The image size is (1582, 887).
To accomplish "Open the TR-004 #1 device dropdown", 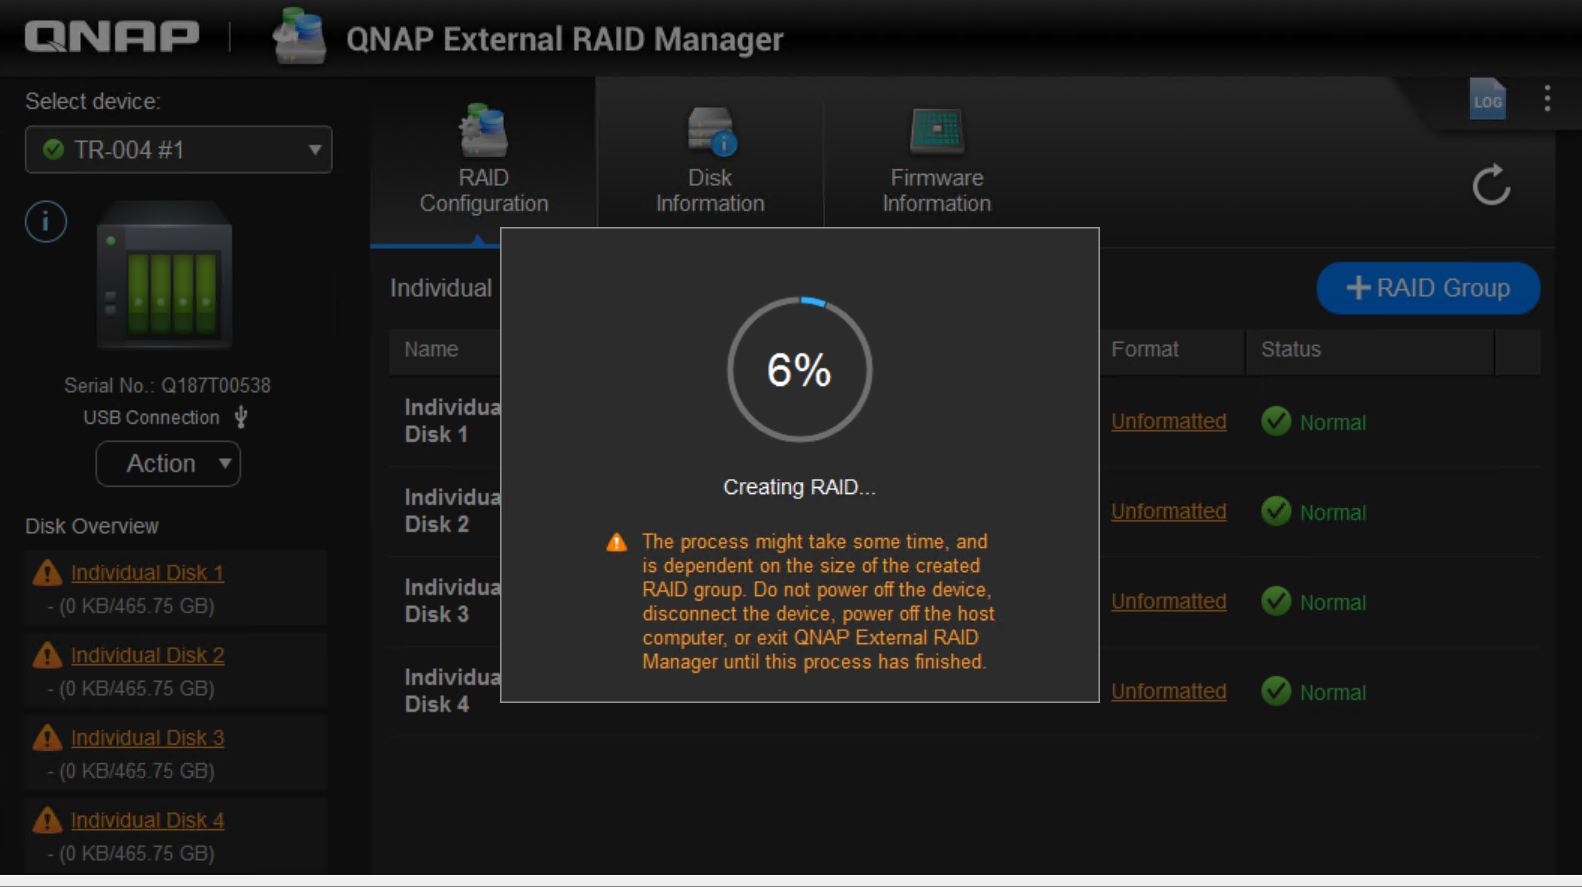I will pos(178,150).
